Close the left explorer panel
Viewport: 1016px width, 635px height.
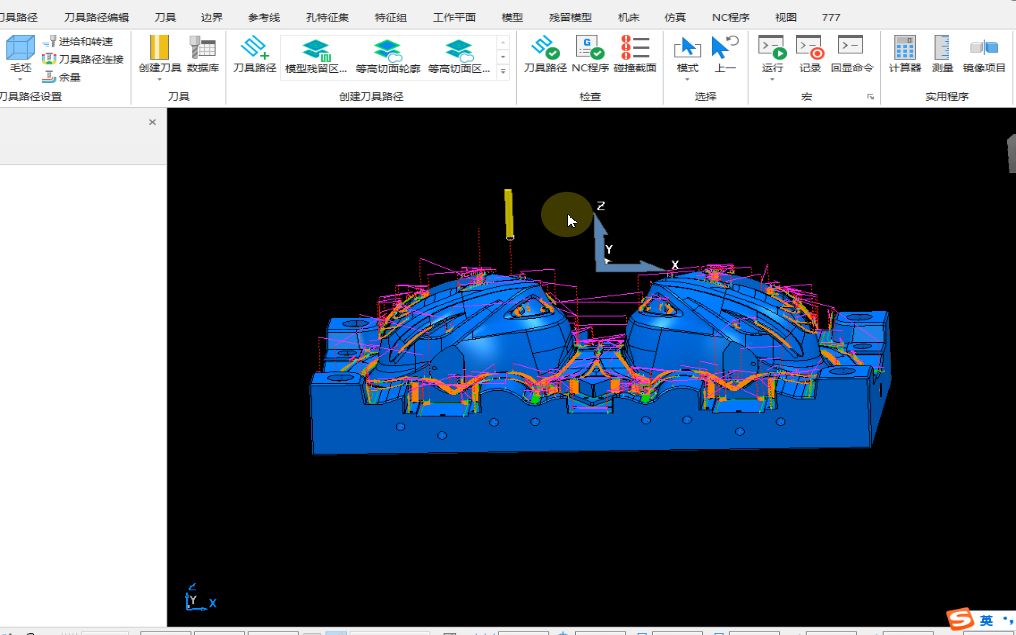tap(152, 122)
